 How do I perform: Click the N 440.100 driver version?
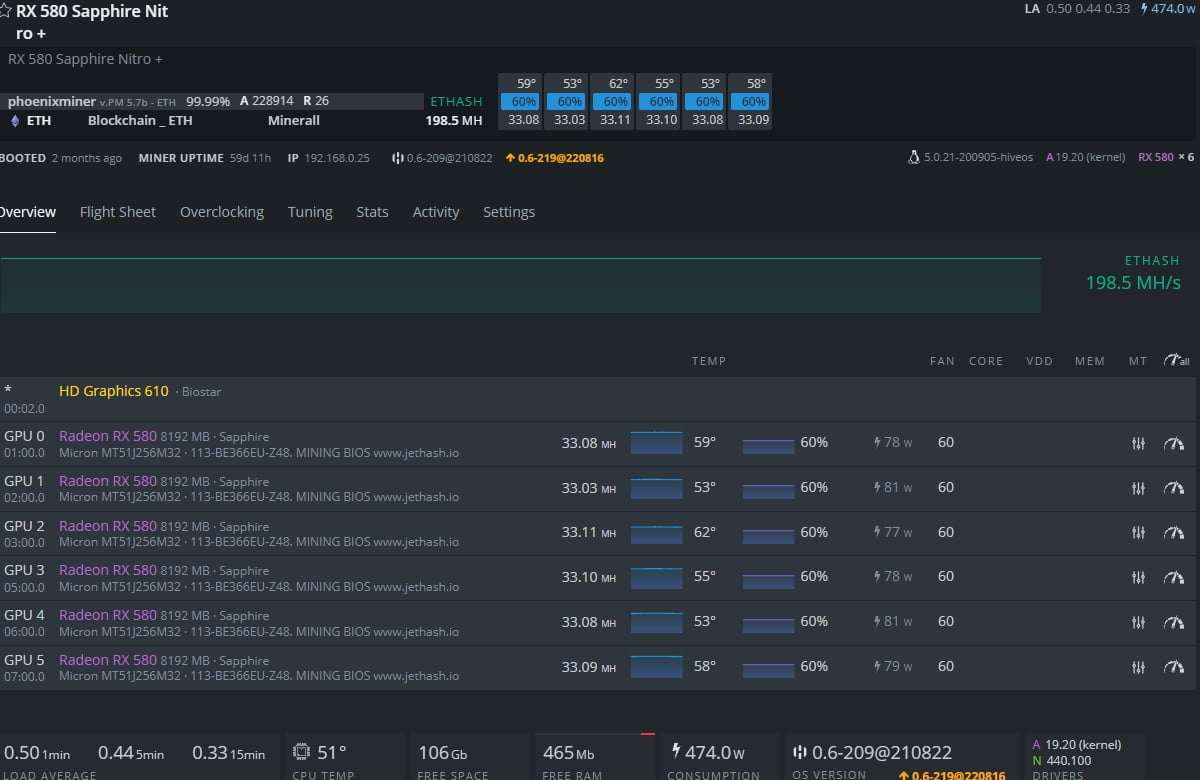pyautogui.click(x=1062, y=760)
